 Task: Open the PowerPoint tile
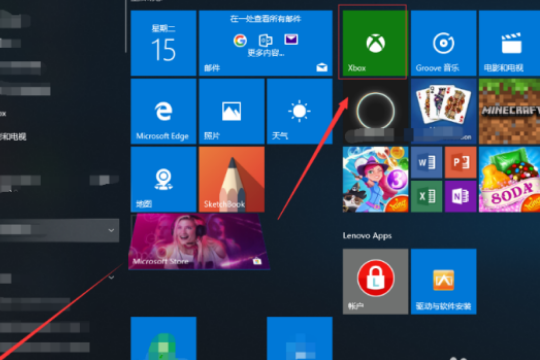[460, 162]
